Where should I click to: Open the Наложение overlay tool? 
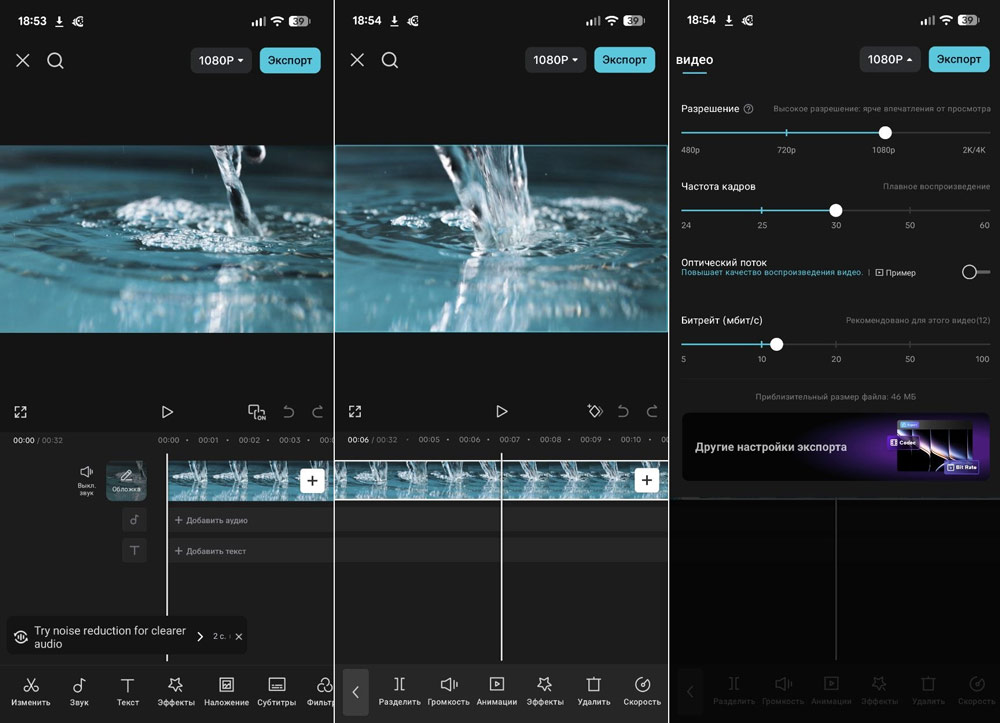[226, 691]
